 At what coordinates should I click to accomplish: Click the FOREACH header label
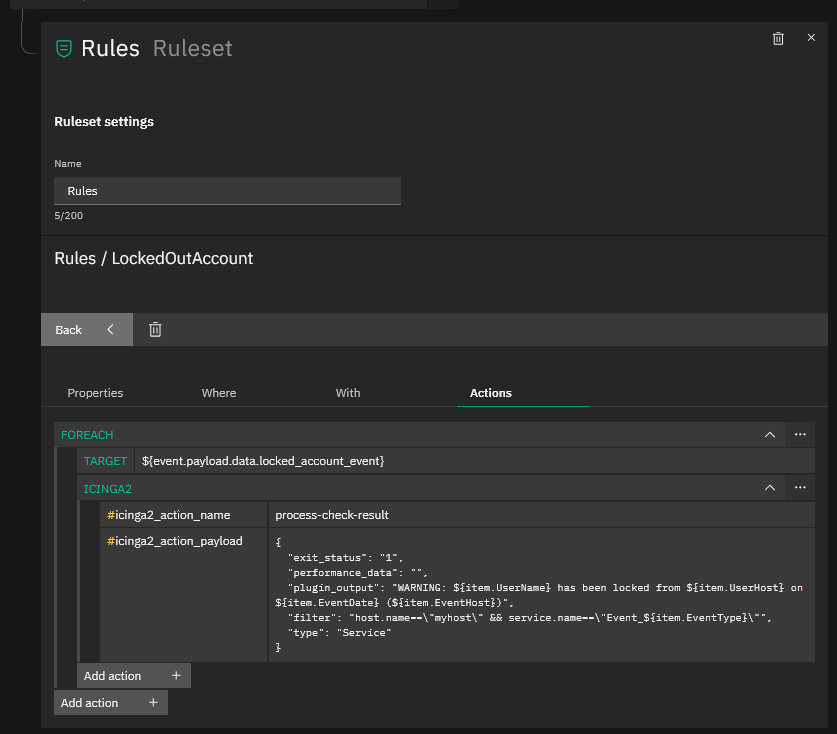pyautogui.click(x=87, y=435)
